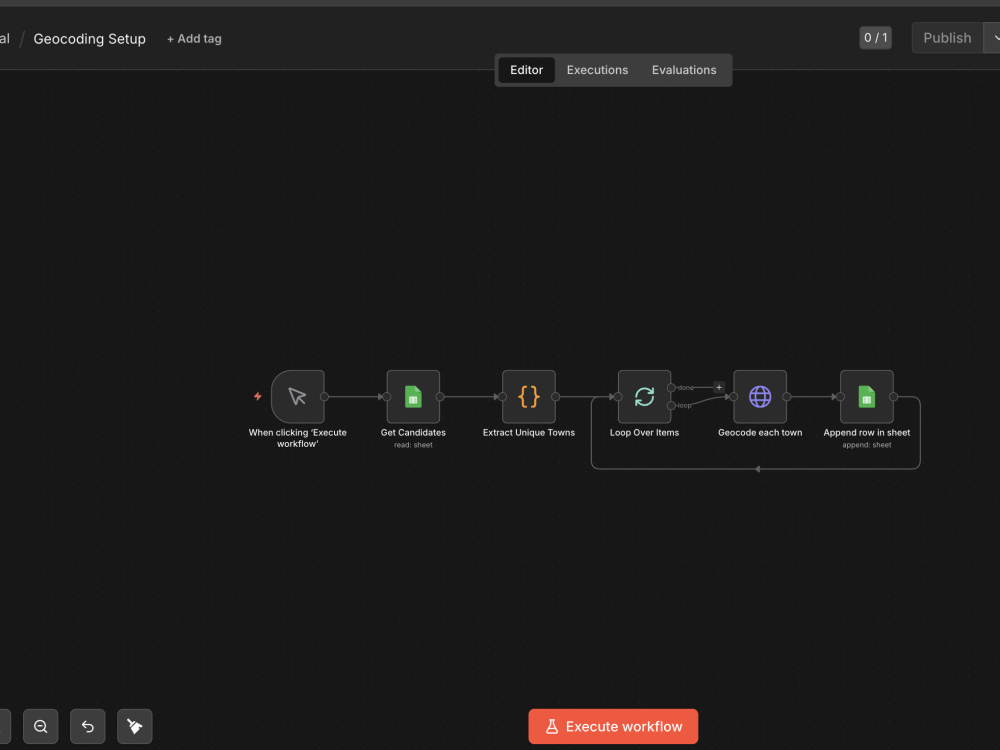1000x750 pixels.
Task: Click the + Add tag link
Action: coord(194,39)
